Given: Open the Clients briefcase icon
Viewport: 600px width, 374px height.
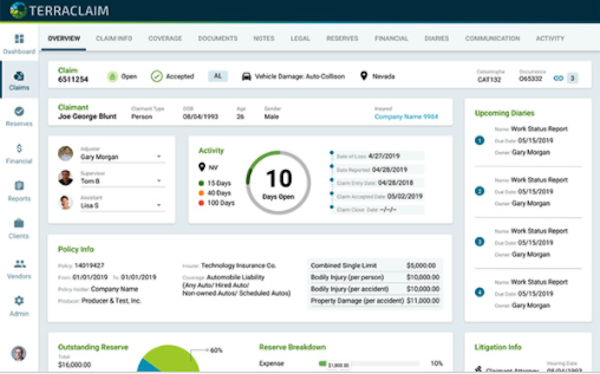Looking at the screenshot, I should coord(19,223).
